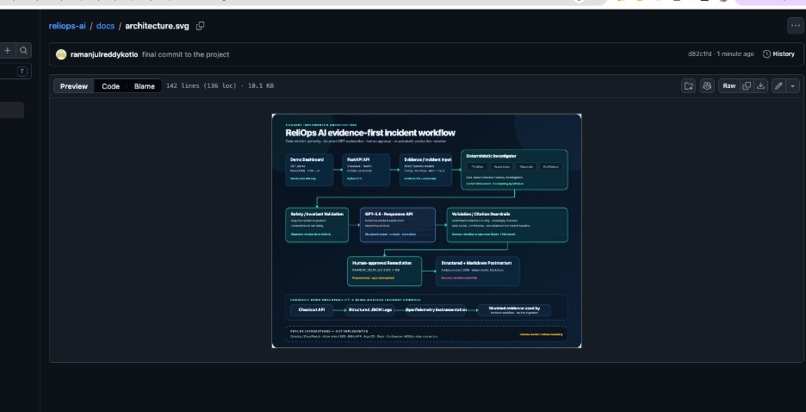
Task: Click the 'Structured JSON Logs' box in diagram
Action: click(370, 310)
